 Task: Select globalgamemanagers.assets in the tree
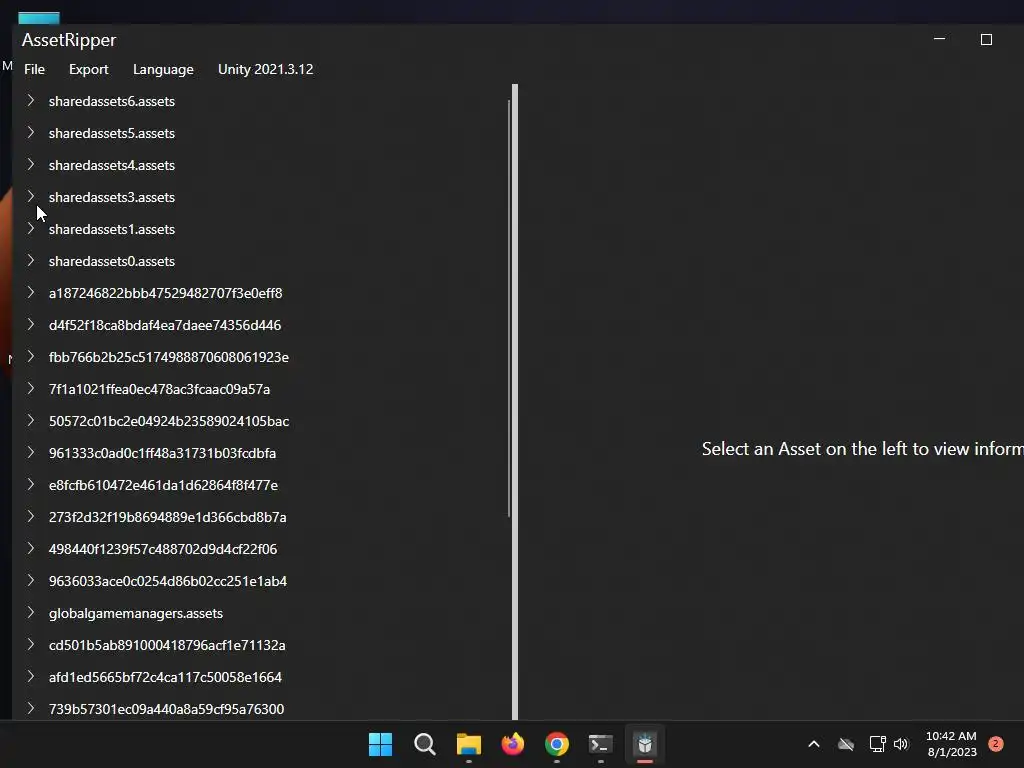click(136, 613)
